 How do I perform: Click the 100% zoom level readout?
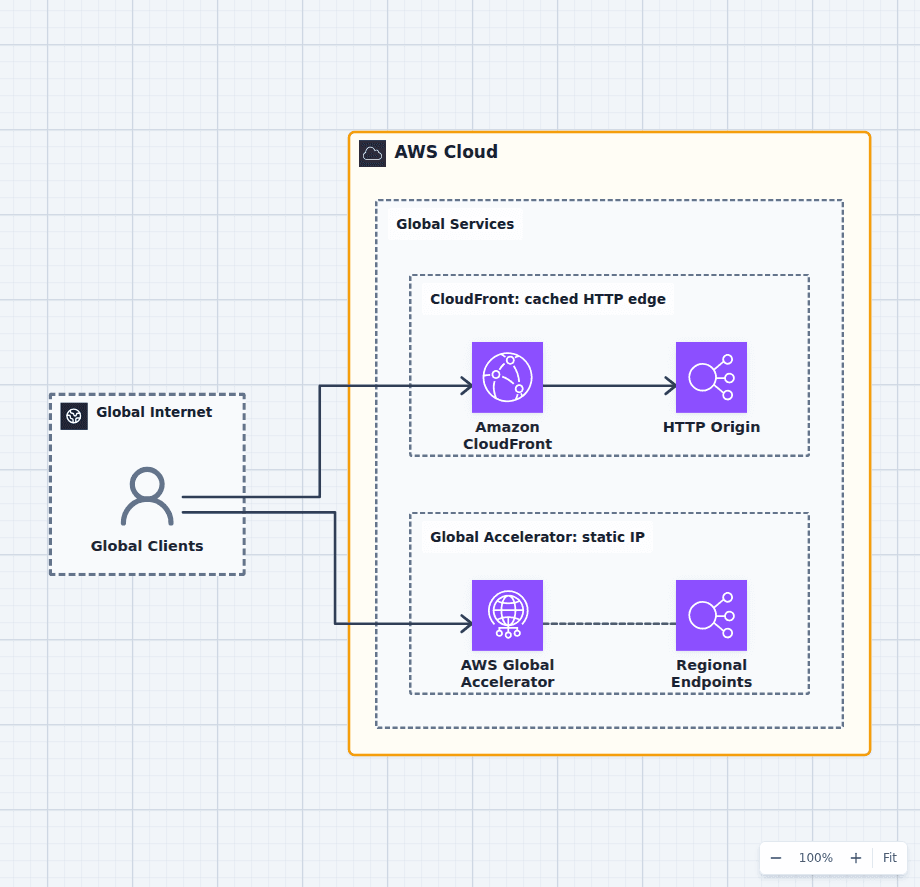(x=816, y=858)
